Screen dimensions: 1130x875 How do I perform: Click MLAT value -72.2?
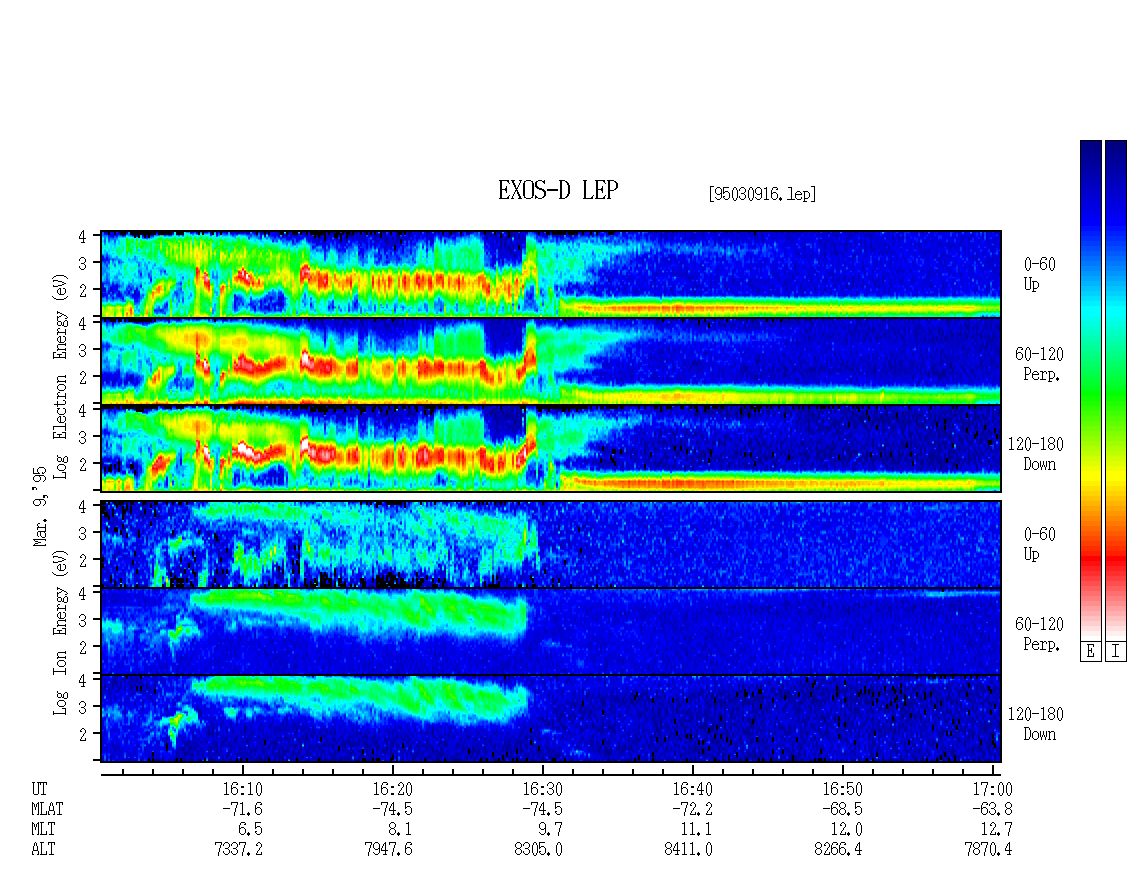[692, 809]
